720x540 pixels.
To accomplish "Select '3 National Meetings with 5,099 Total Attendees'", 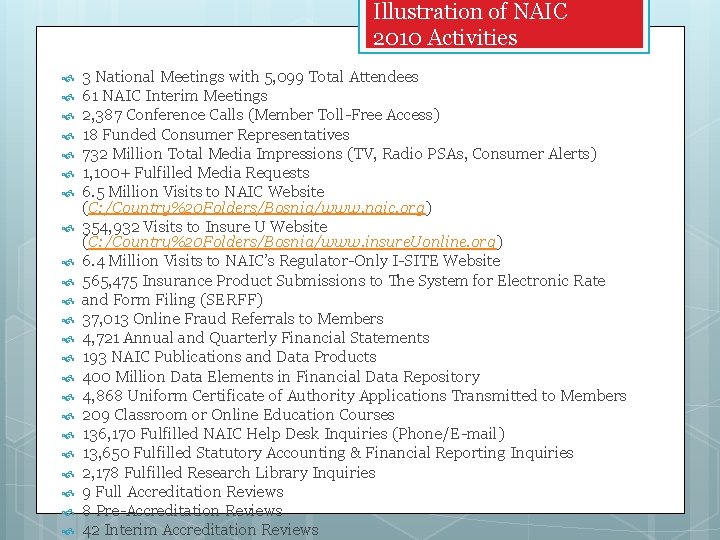I will tap(250, 77).
